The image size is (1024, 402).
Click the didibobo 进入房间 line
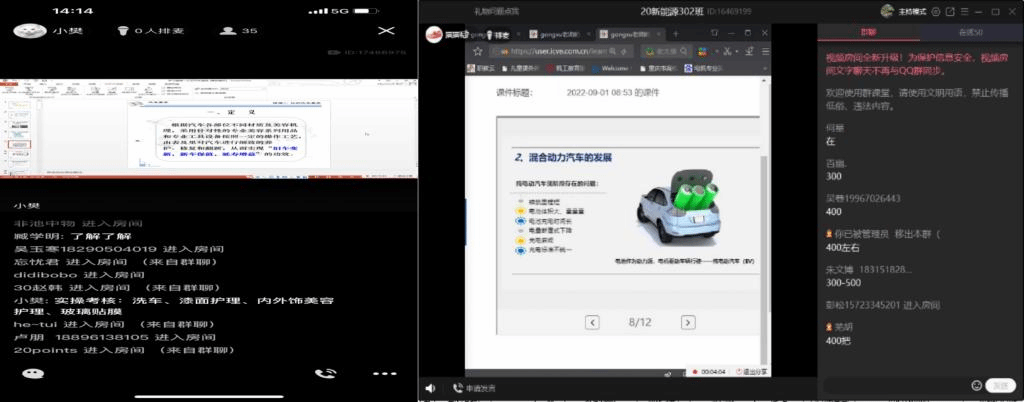pos(79,275)
